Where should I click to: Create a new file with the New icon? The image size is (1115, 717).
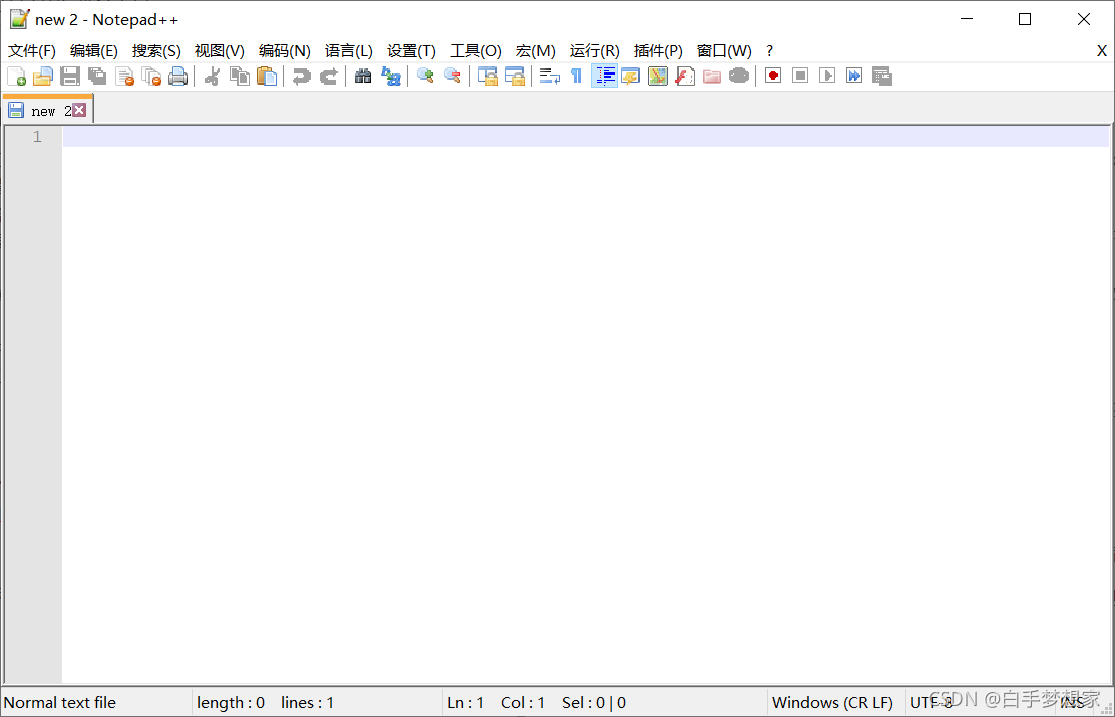point(16,75)
